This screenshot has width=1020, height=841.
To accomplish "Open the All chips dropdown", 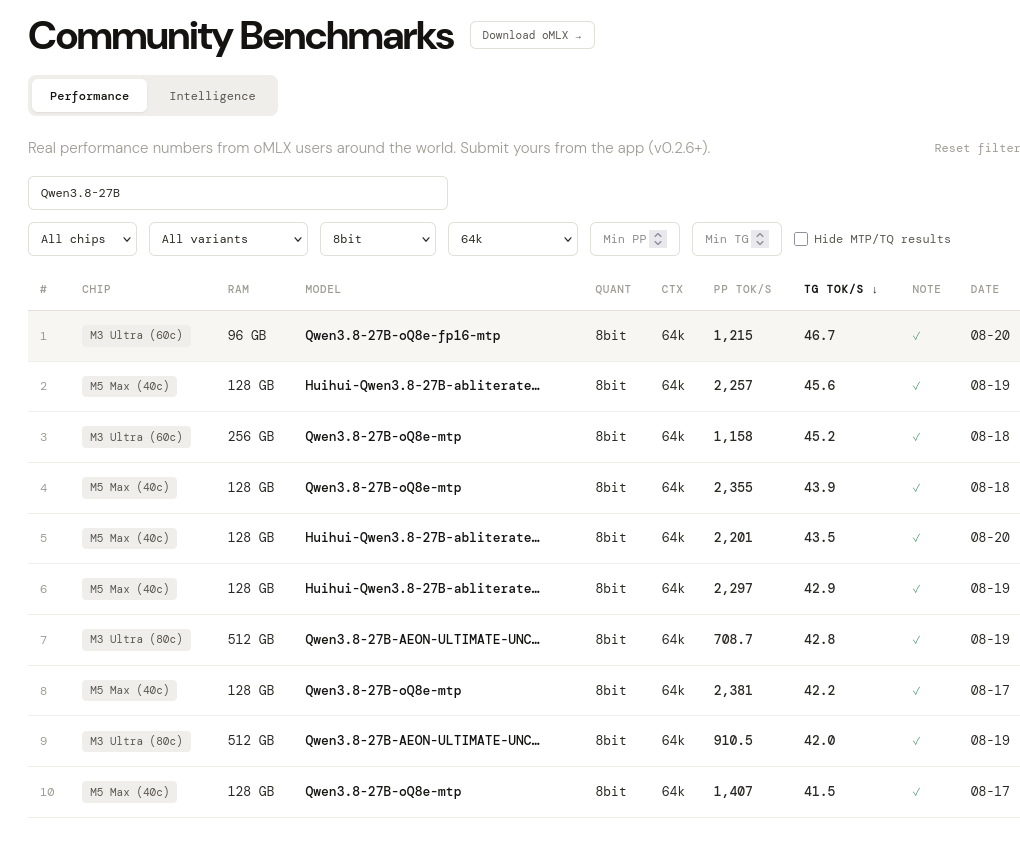I will coord(83,239).
